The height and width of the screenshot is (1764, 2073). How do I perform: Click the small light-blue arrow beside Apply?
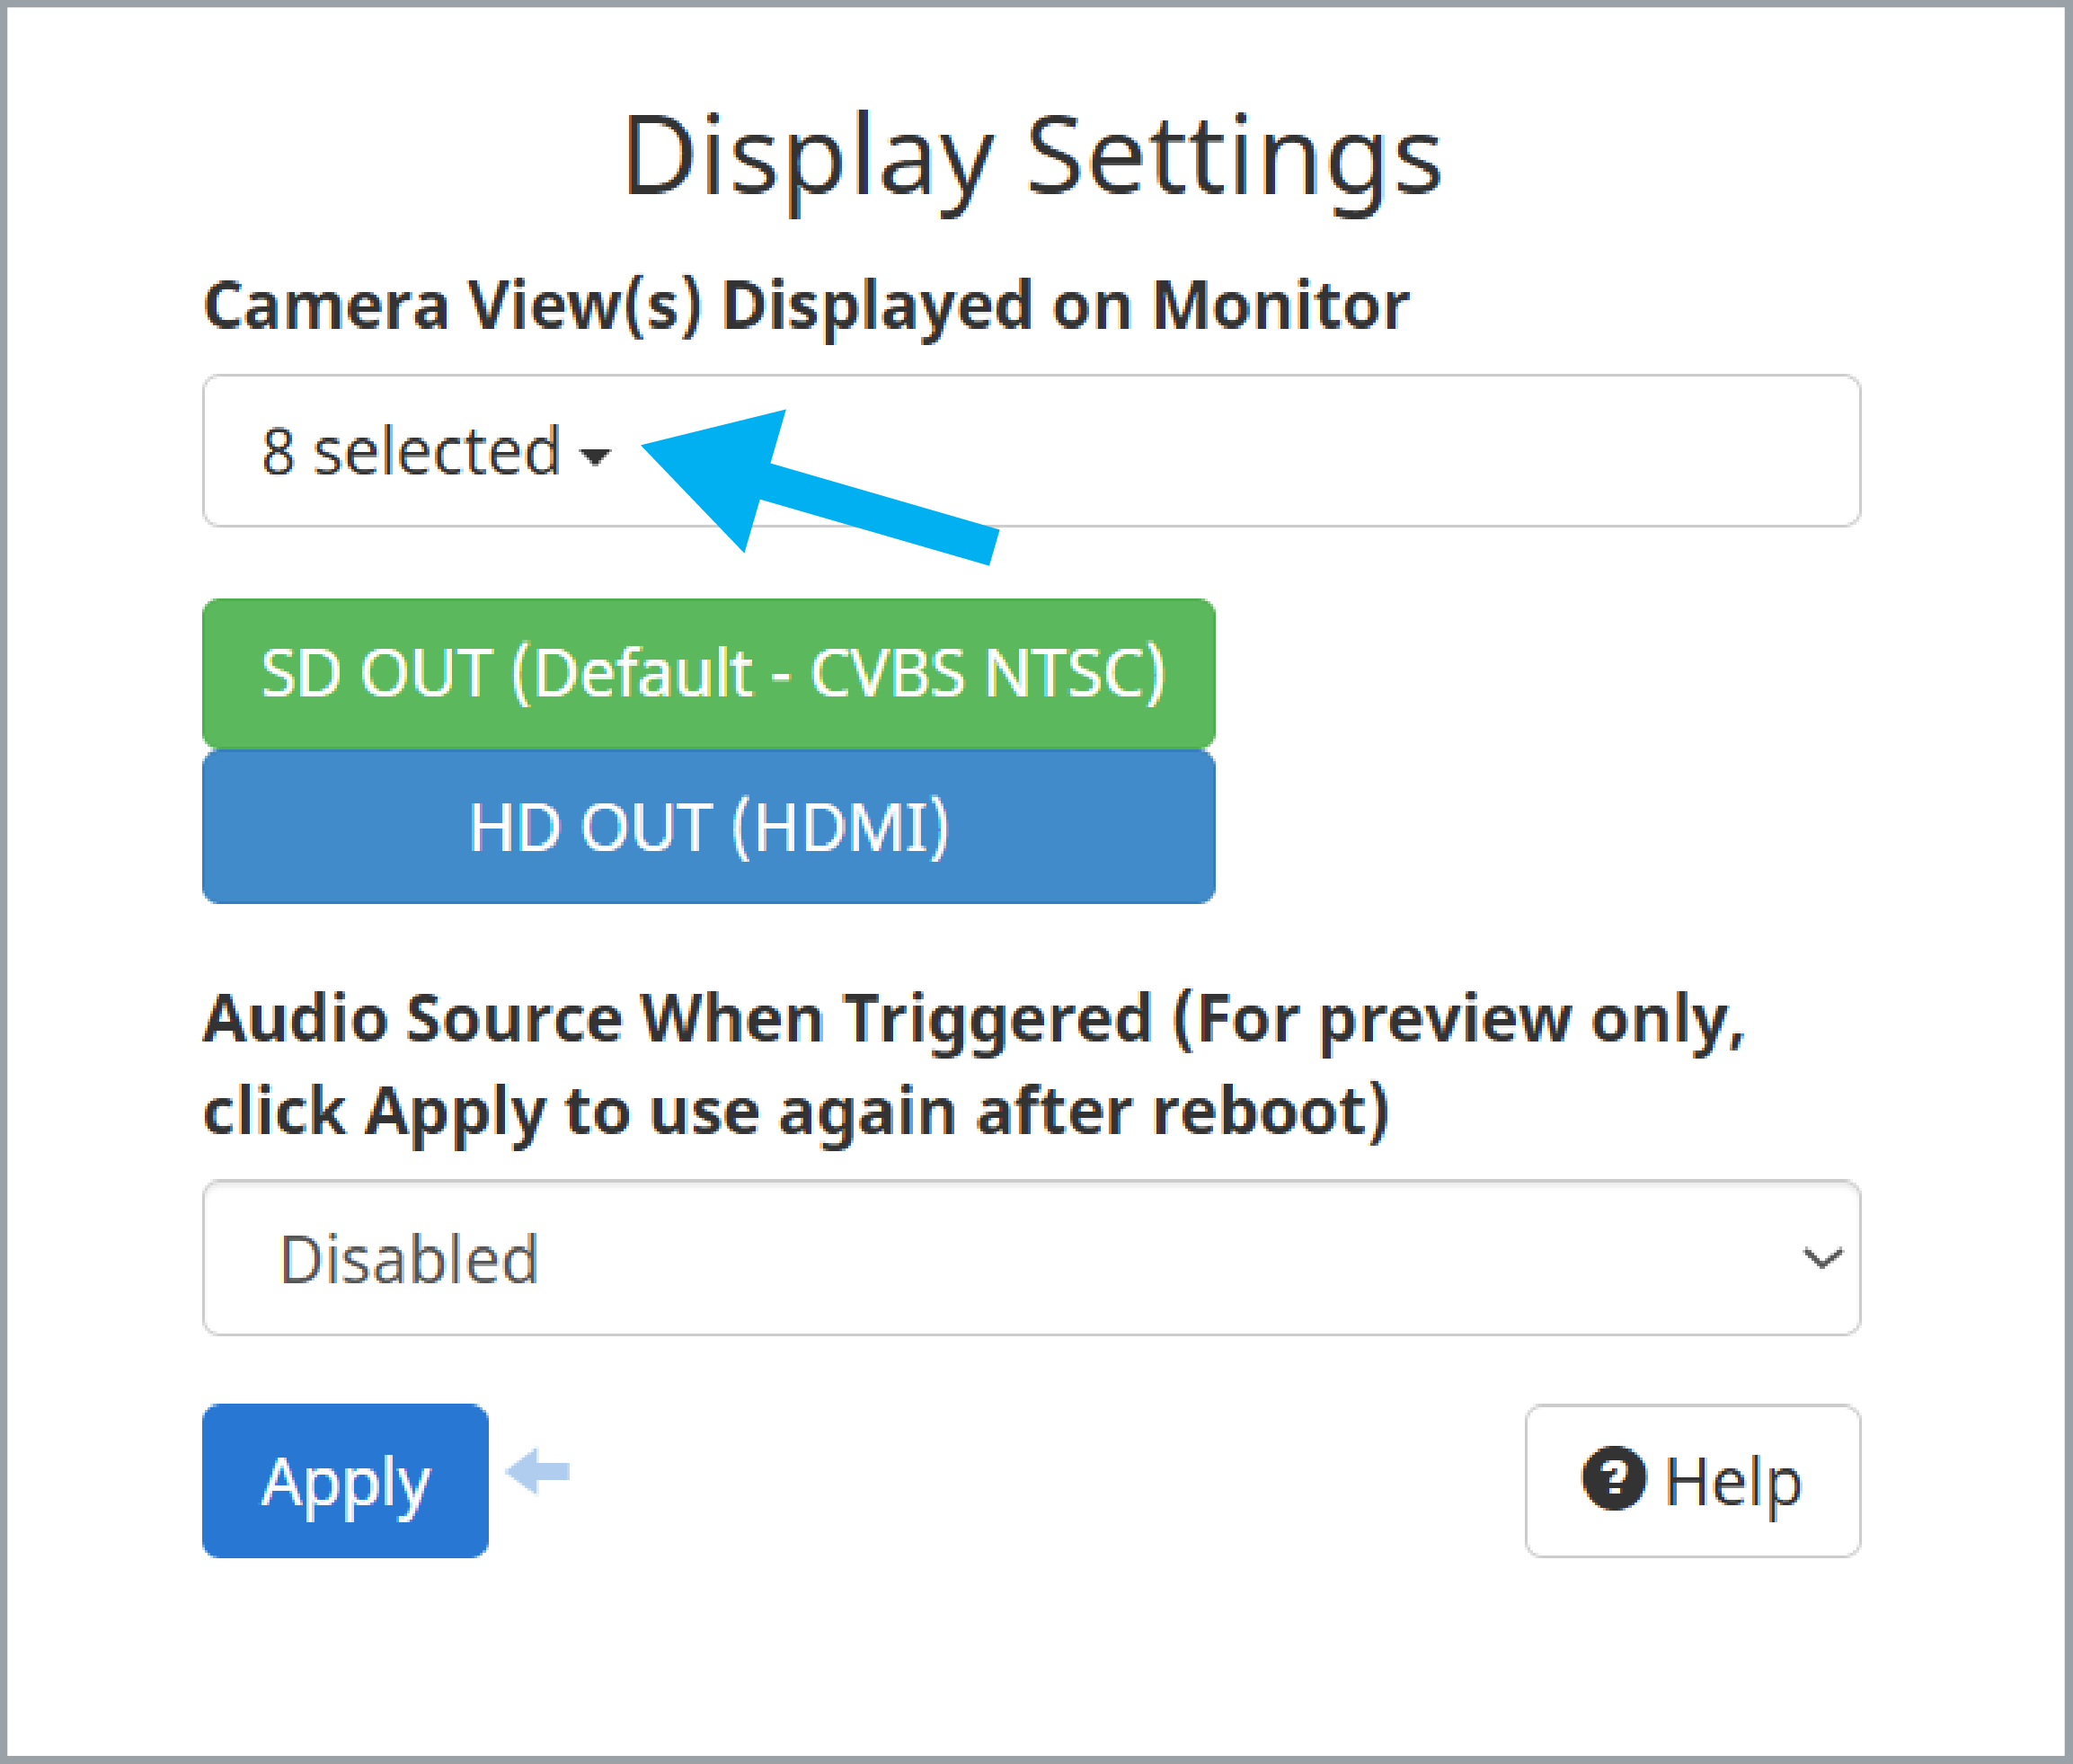tap(538, 1471)
